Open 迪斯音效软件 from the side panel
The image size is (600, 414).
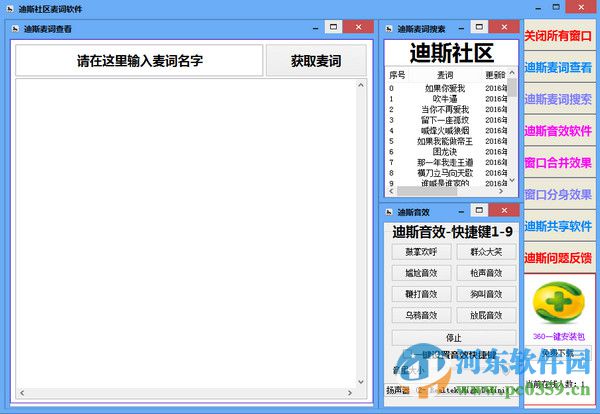point(558,131)
